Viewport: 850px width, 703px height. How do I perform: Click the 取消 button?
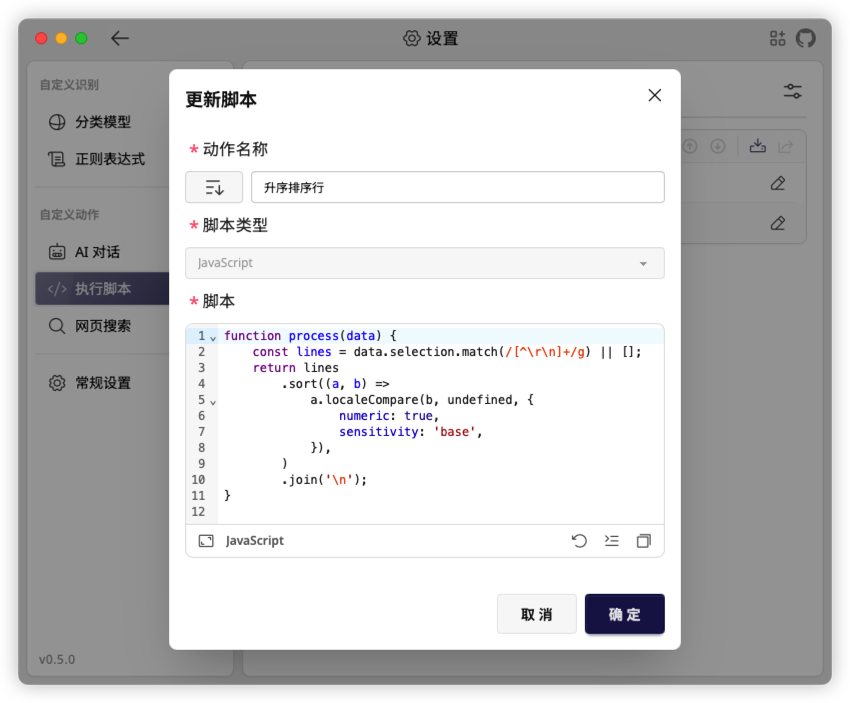click(x=537, y=614)
